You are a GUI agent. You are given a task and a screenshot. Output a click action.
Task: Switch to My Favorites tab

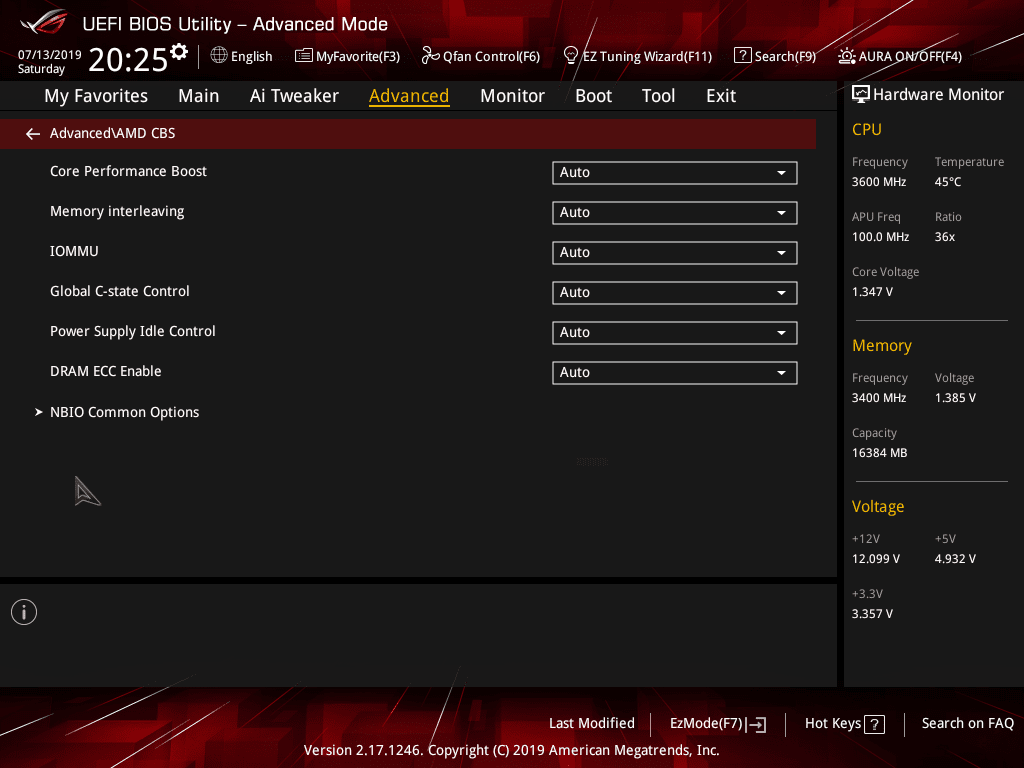click(x=96, y=96)
